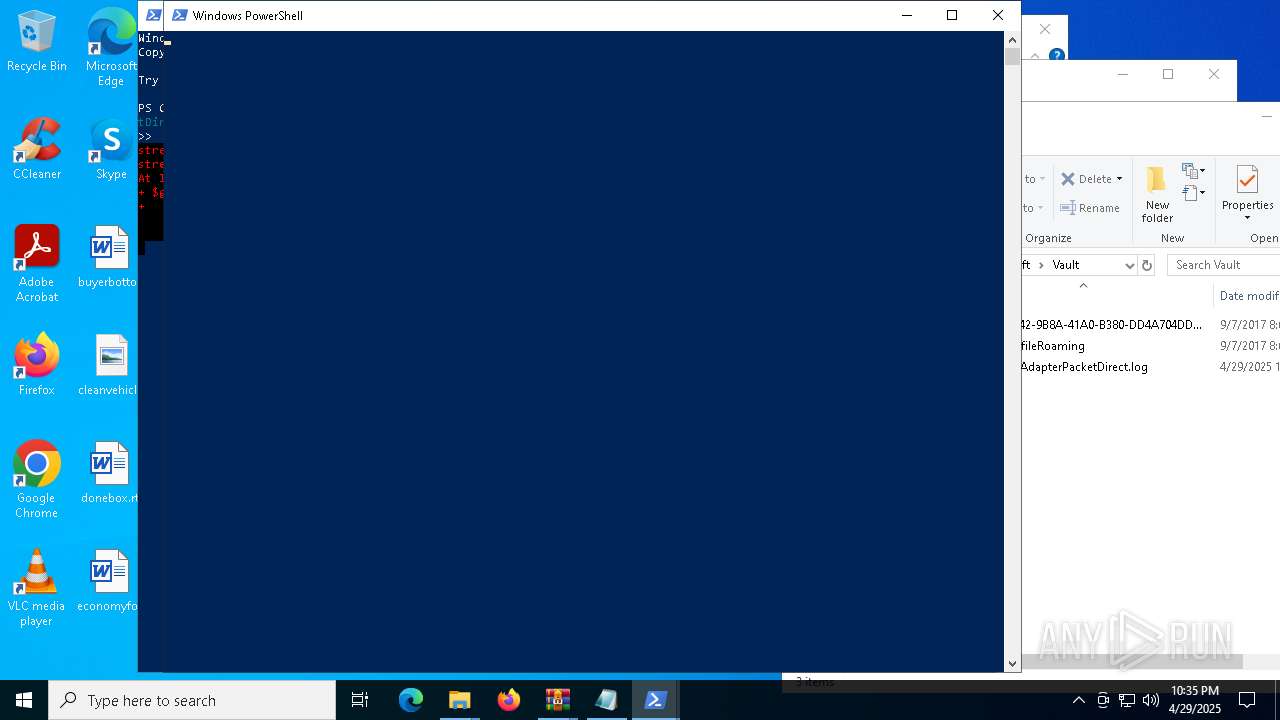This screenshot has width=1280, height=720.
Task: Expand the Properties dropdown arrow
Action: [x=1247, y=218]
